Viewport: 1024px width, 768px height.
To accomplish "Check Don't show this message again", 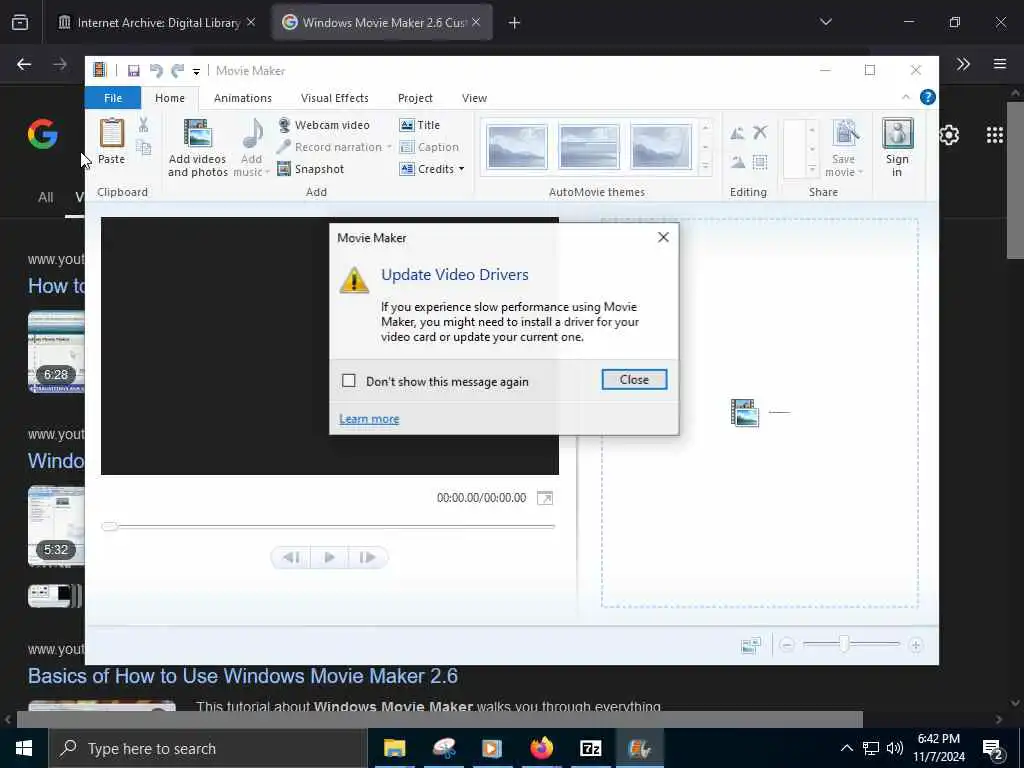I will coord(349,381).
